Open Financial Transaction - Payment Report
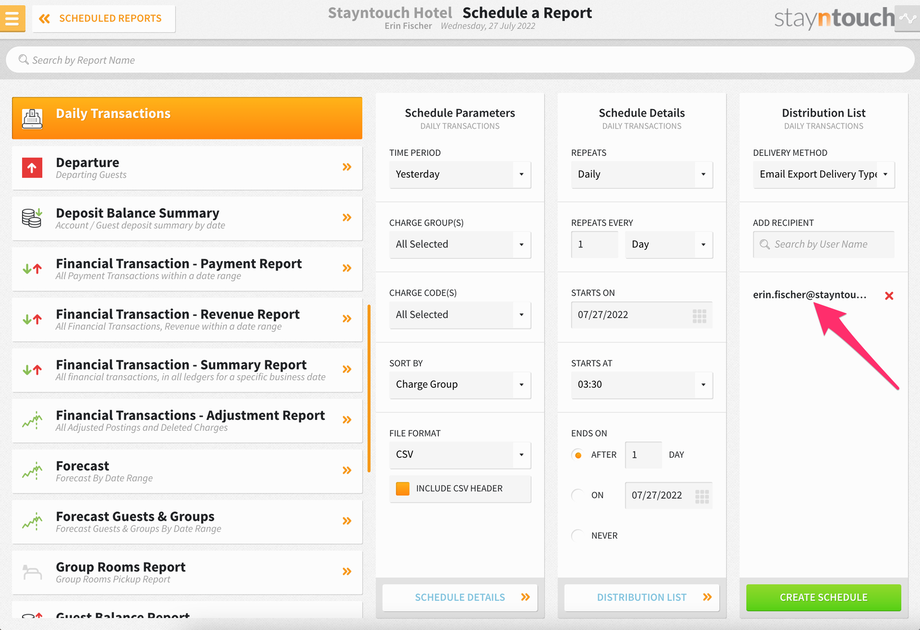This screenshot has height=630, width=920. [187, 269]
